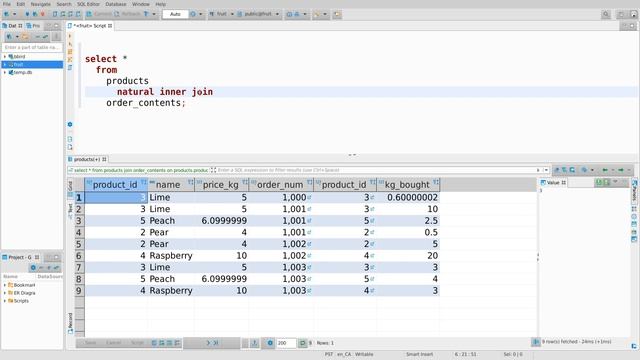Go to next result page arrow
This screenshot has height=360, width=640.
(x=208, y=343)
